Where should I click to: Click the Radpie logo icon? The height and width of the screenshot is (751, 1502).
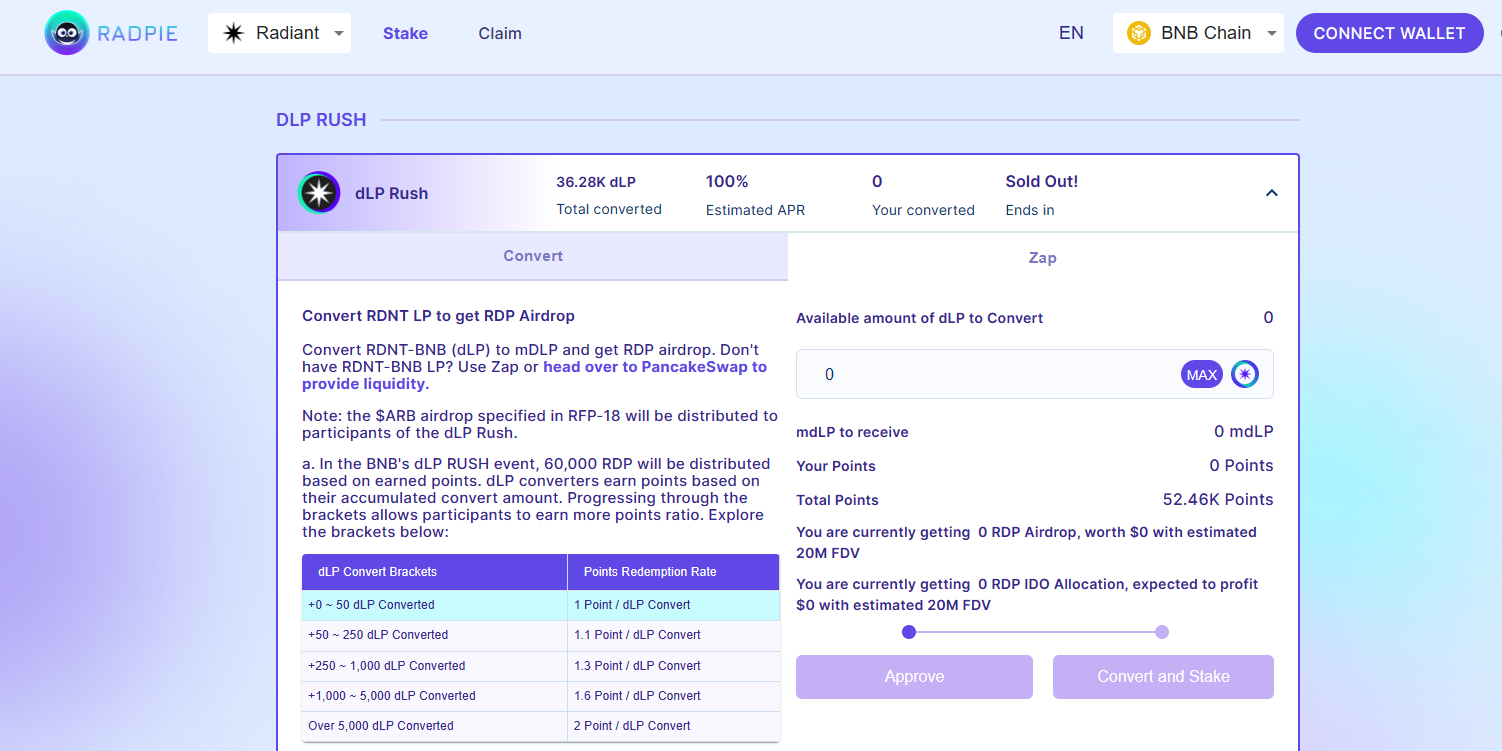tap(67, 33)
